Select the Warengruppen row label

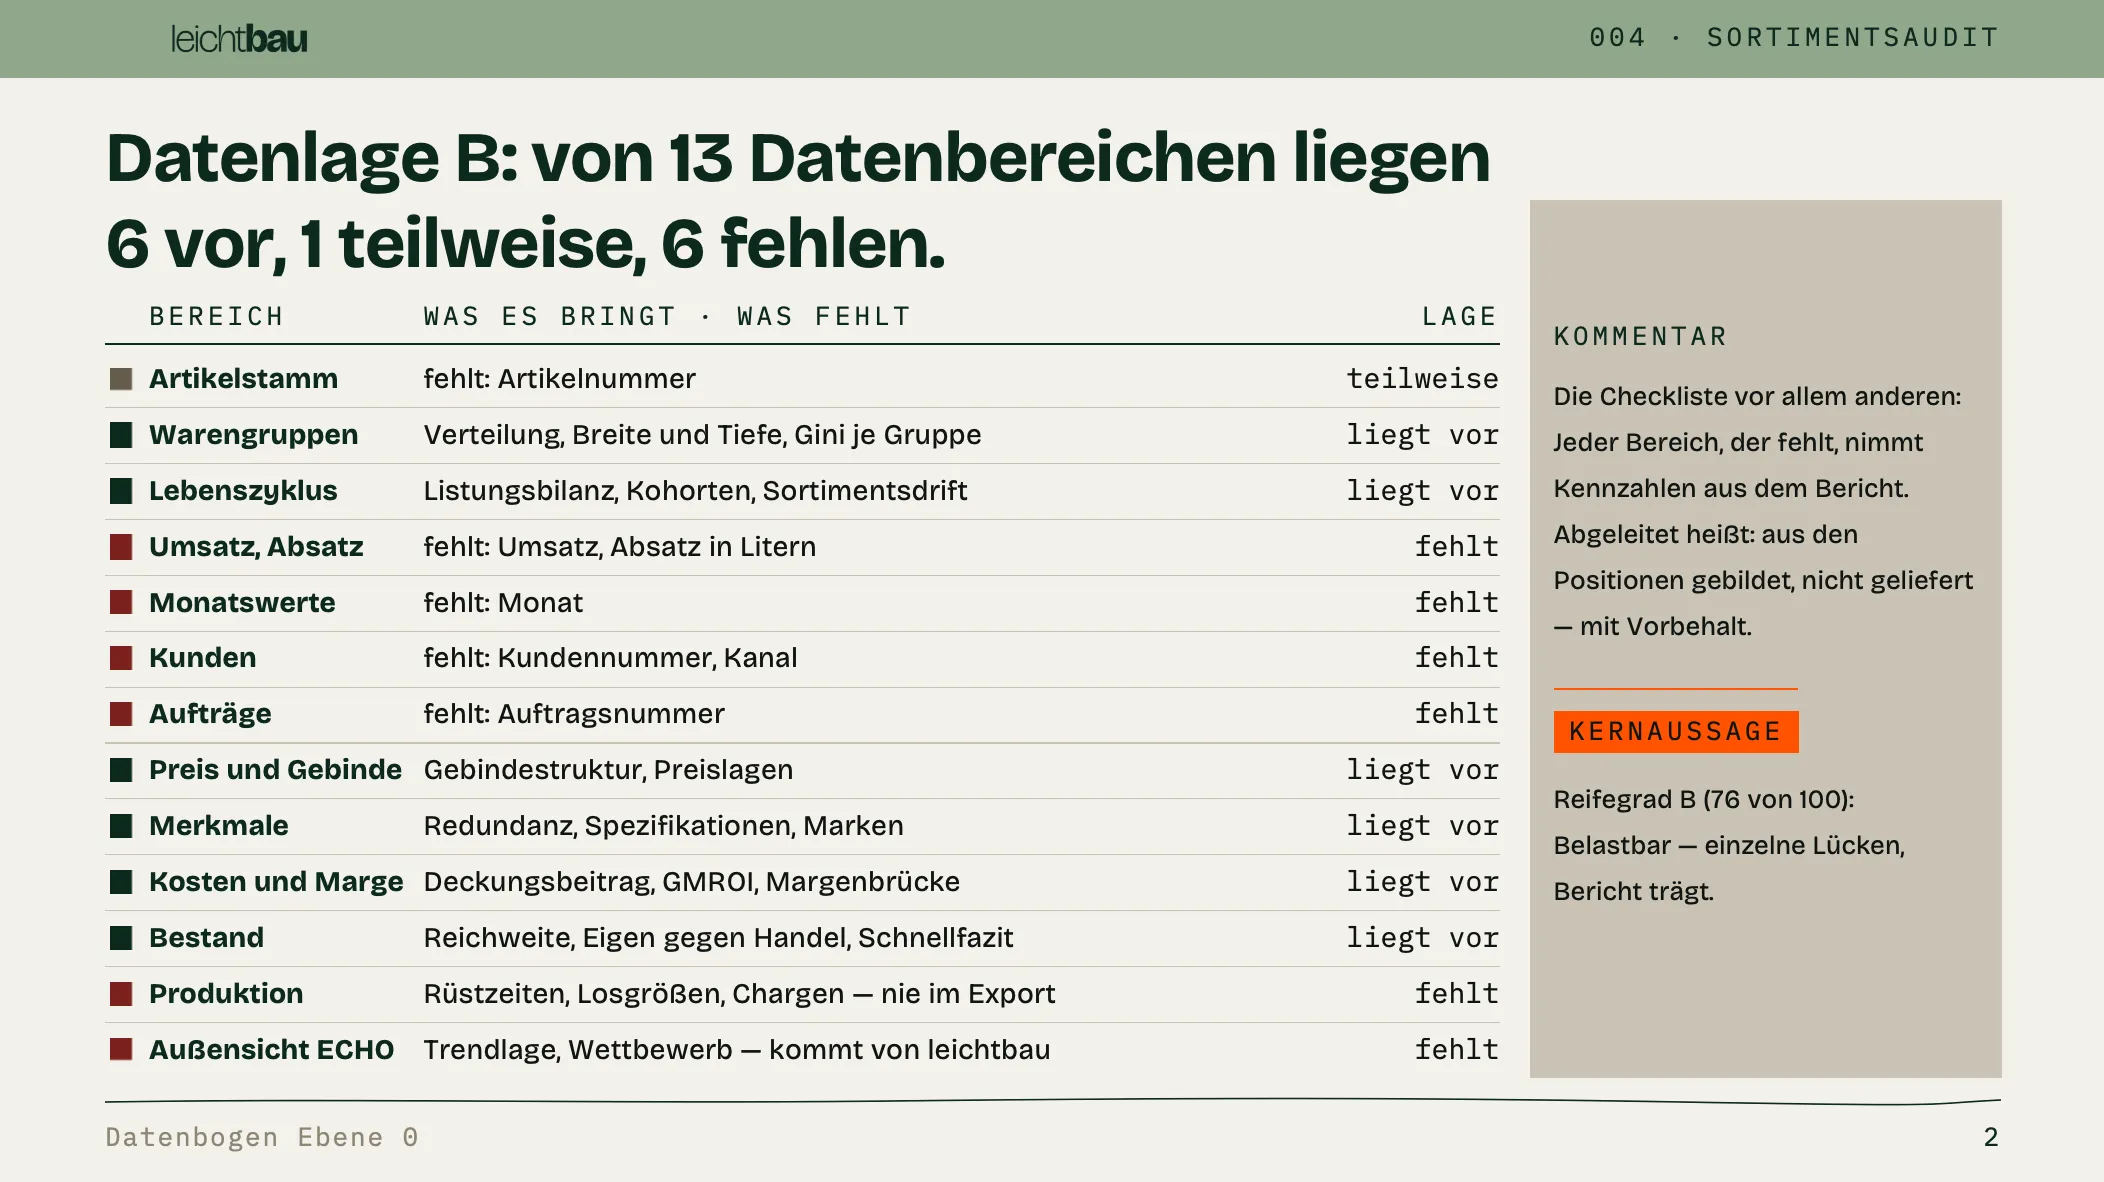tap(253, 435)
